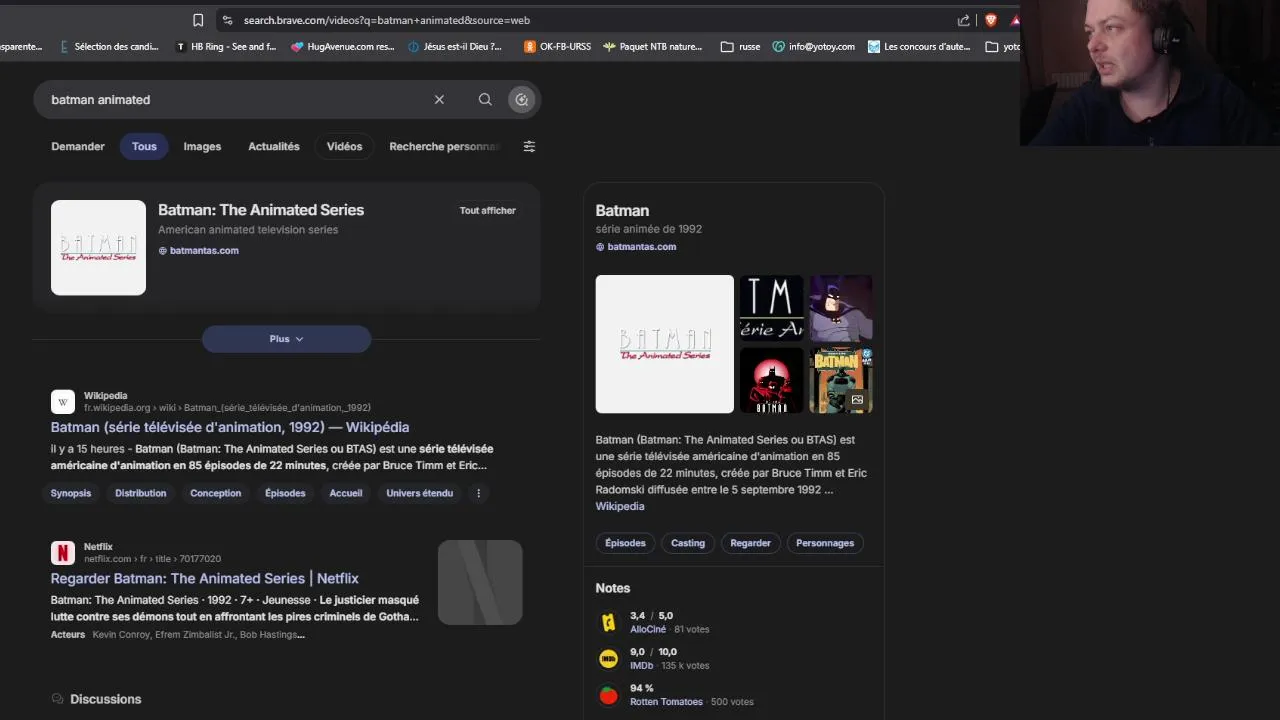Open Sélection des candi bookmark
The image size is (1280, 720).
click(x=109, y=46)
